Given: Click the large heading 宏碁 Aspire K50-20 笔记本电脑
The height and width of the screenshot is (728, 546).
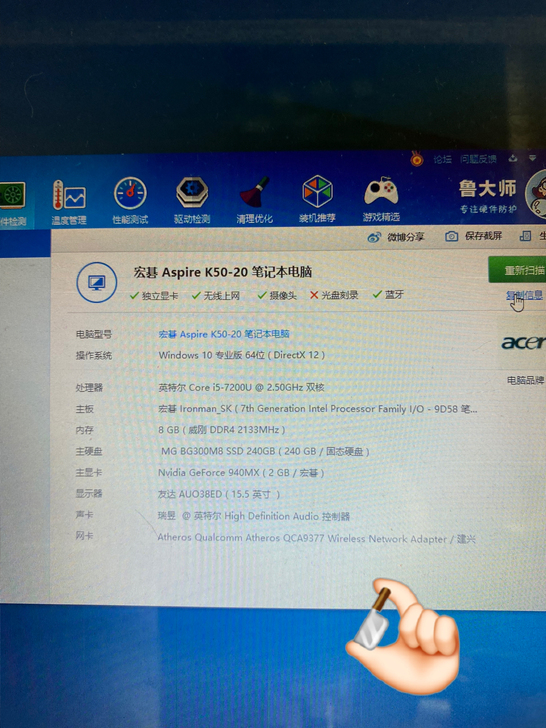Looking at the screenshot, I should pos(222,272).
